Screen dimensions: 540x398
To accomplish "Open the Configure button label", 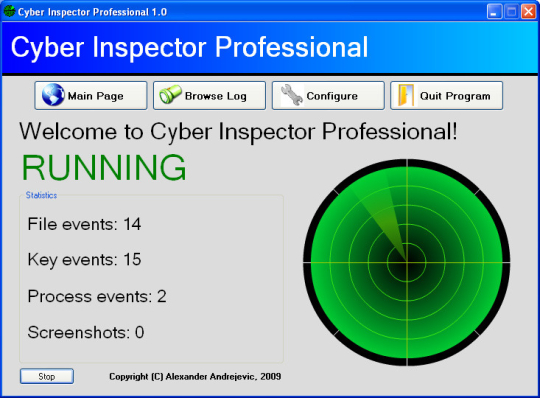I will [332, 96].
